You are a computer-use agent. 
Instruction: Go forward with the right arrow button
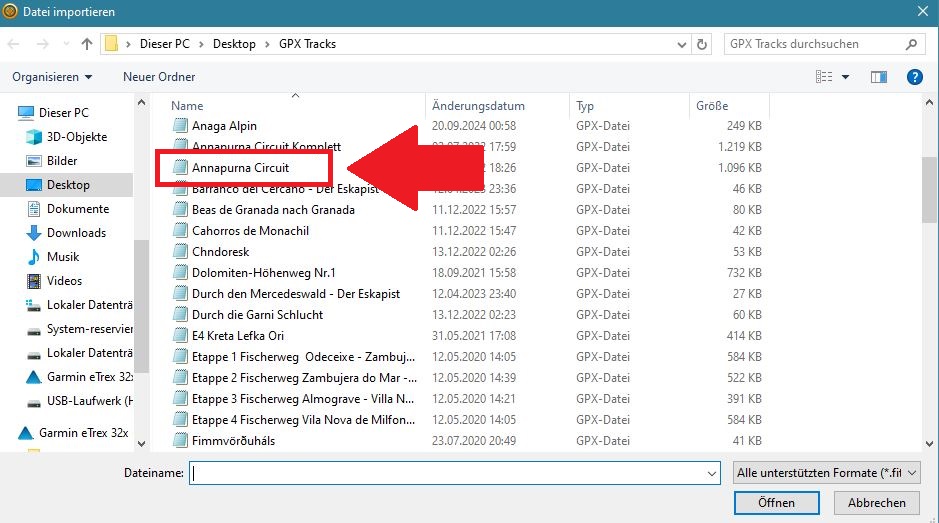42,44
